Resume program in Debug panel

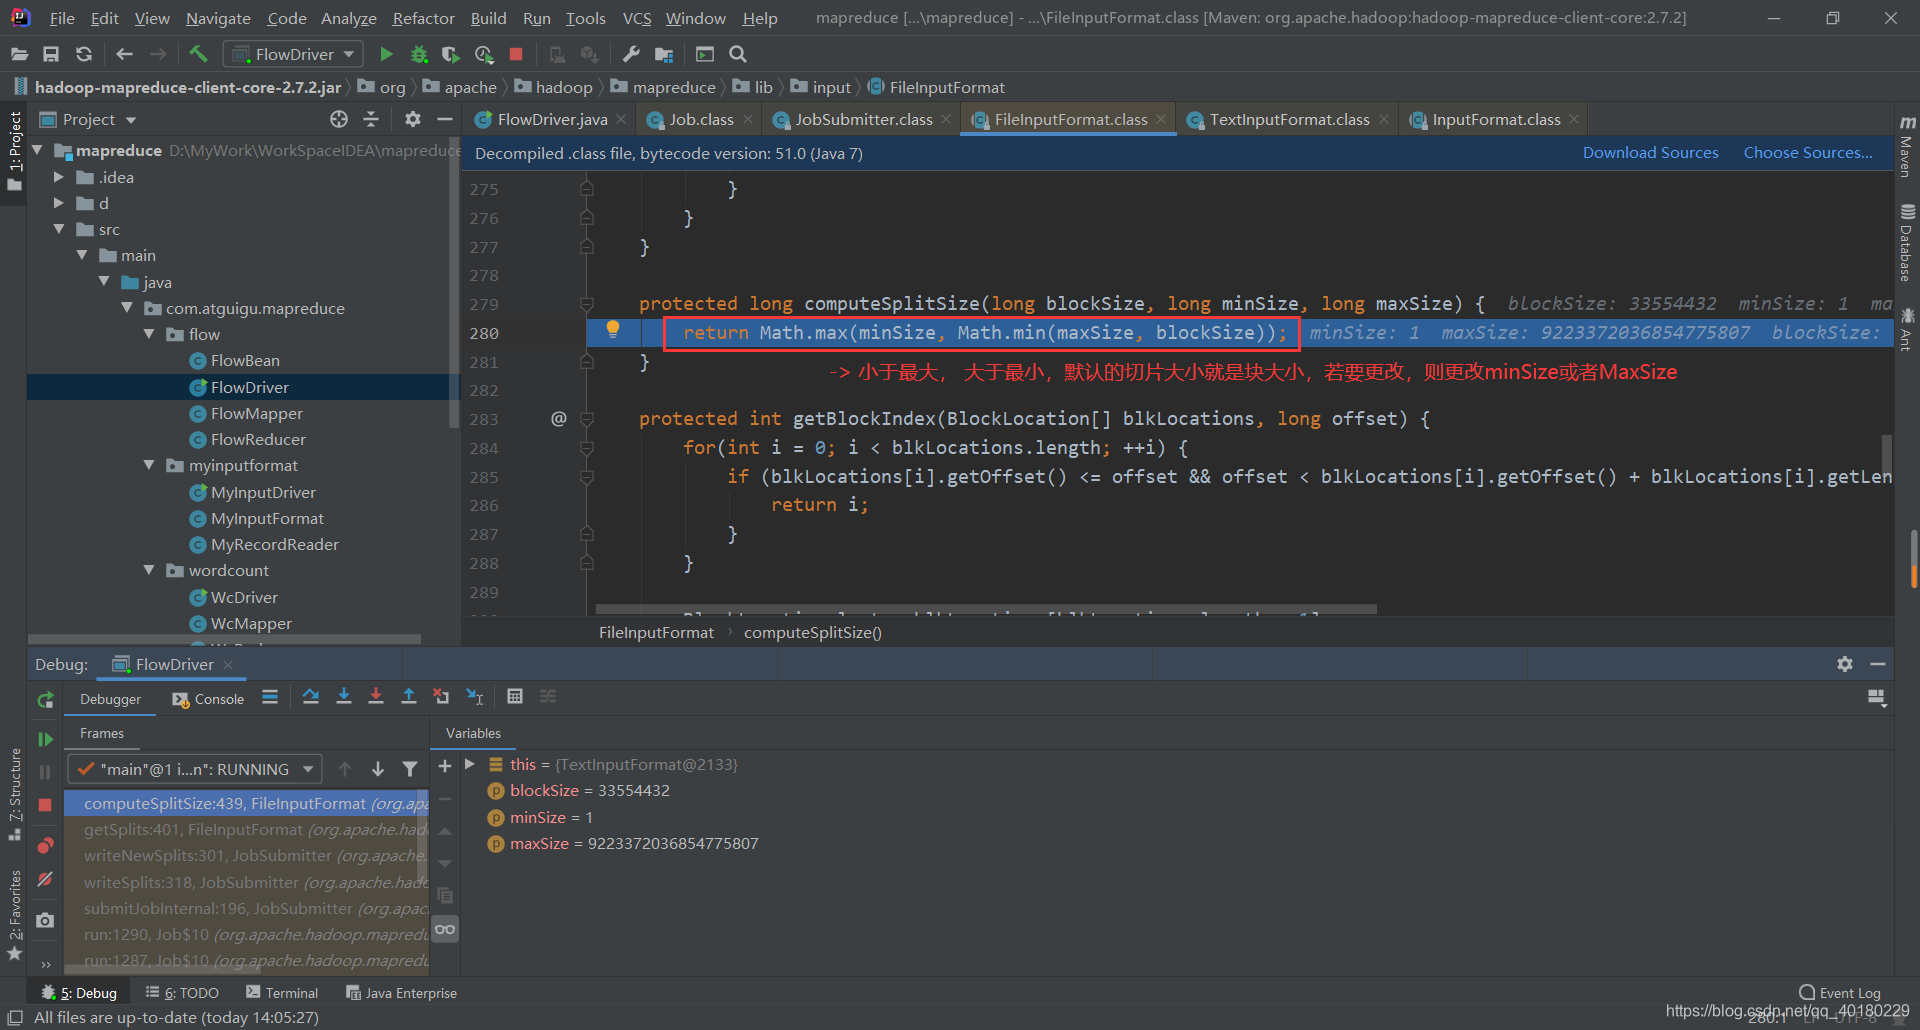[45, 739]
